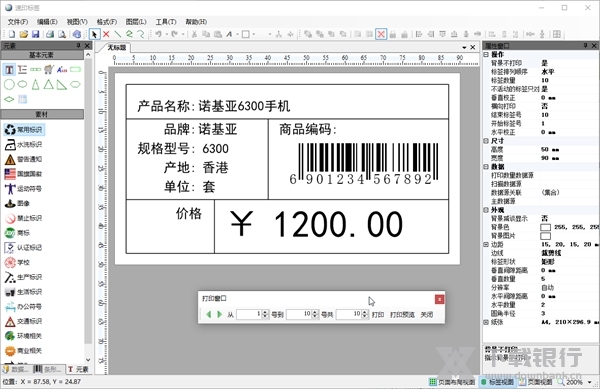Click the scissors Cut icon
Image resolution: width=600 pixels, height=389 pixels.
click(x=194, y=34)
